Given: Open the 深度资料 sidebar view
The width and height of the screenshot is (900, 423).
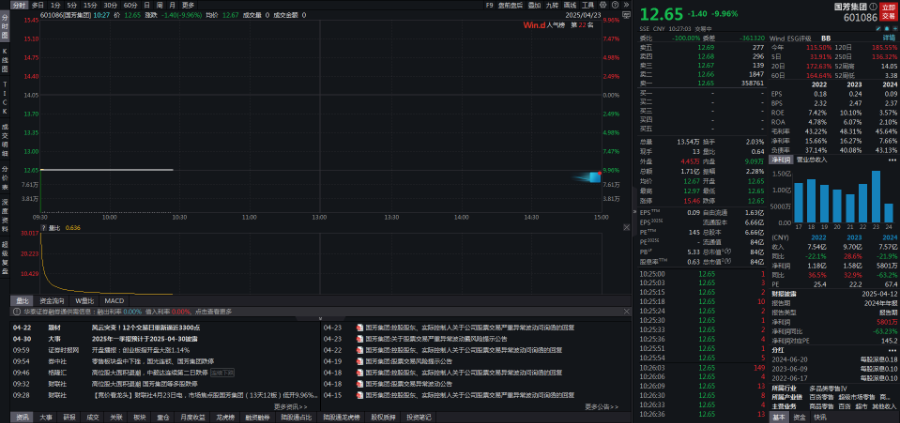Looking at the screenshot, I should [x=5, y=215].
